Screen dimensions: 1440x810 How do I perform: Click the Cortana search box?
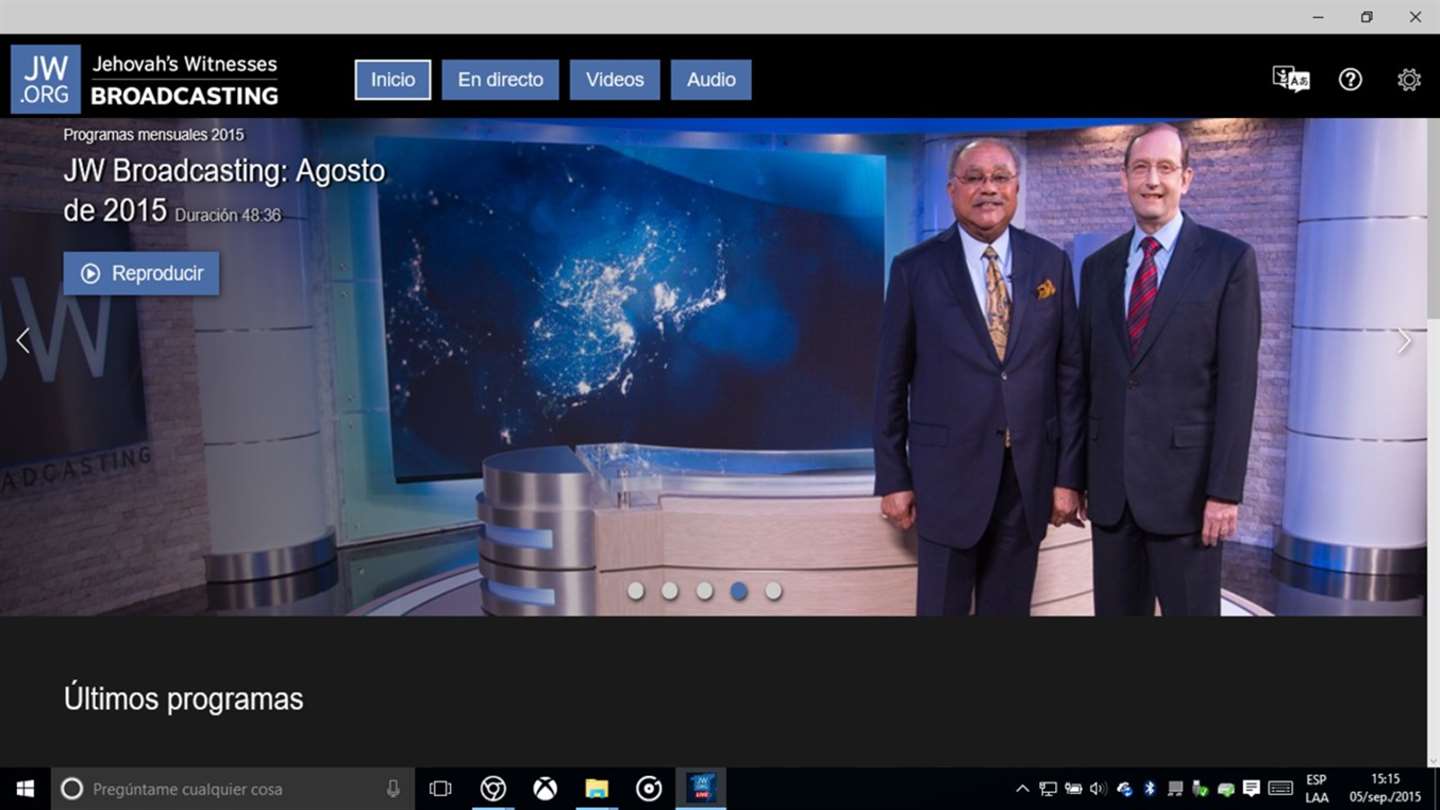coord(232,789)
